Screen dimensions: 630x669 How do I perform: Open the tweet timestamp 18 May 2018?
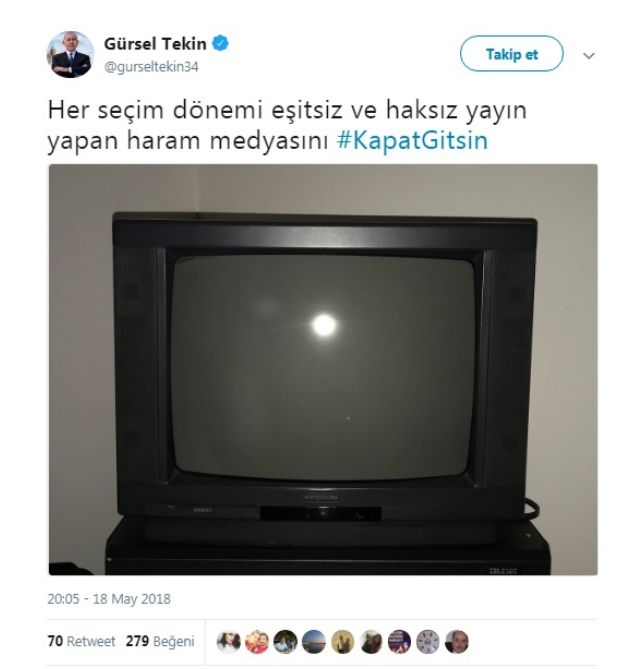point(109,599)
